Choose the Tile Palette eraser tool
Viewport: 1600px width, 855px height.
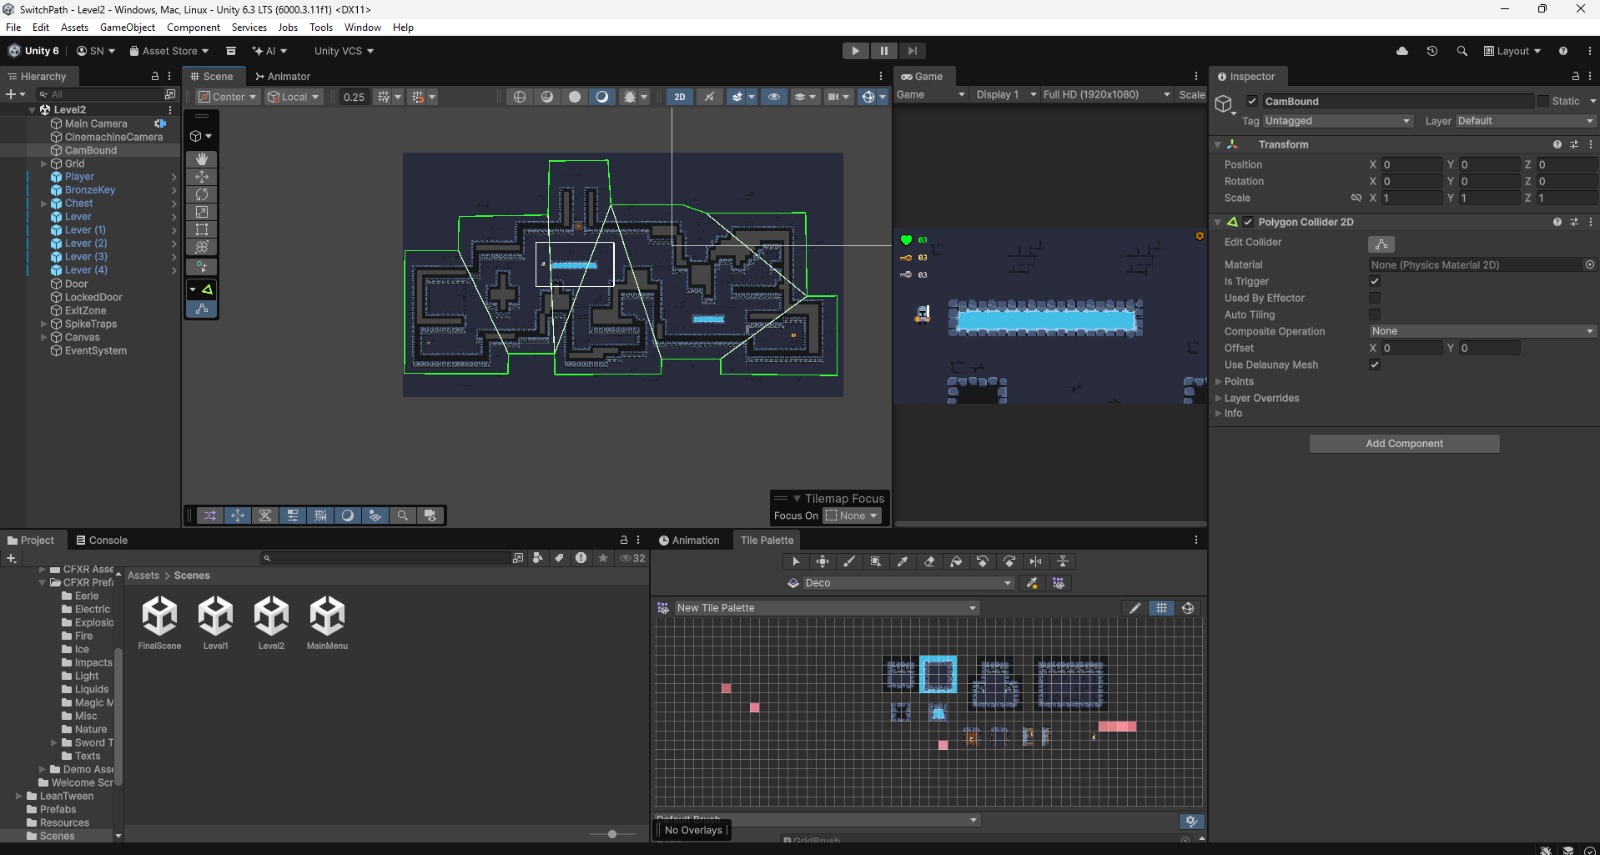(929, 561)
